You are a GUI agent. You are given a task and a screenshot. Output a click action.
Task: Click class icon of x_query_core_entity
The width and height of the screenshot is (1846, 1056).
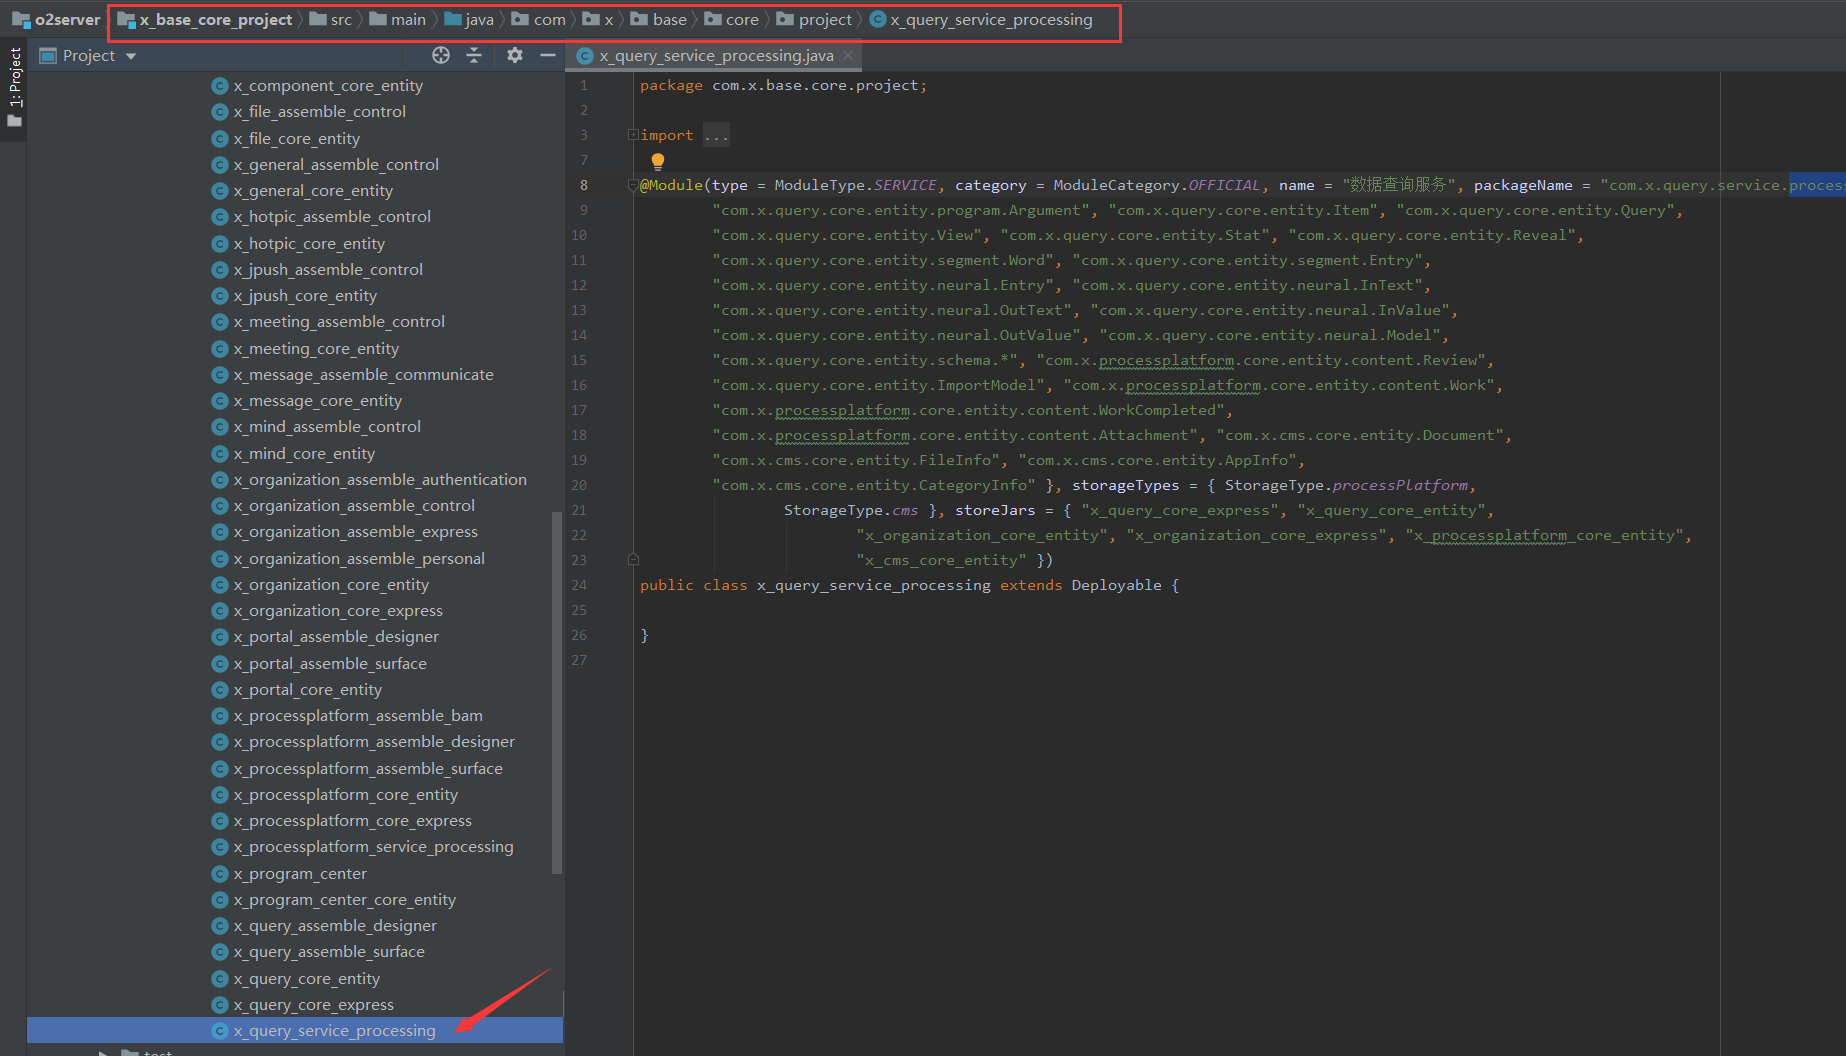220,979
